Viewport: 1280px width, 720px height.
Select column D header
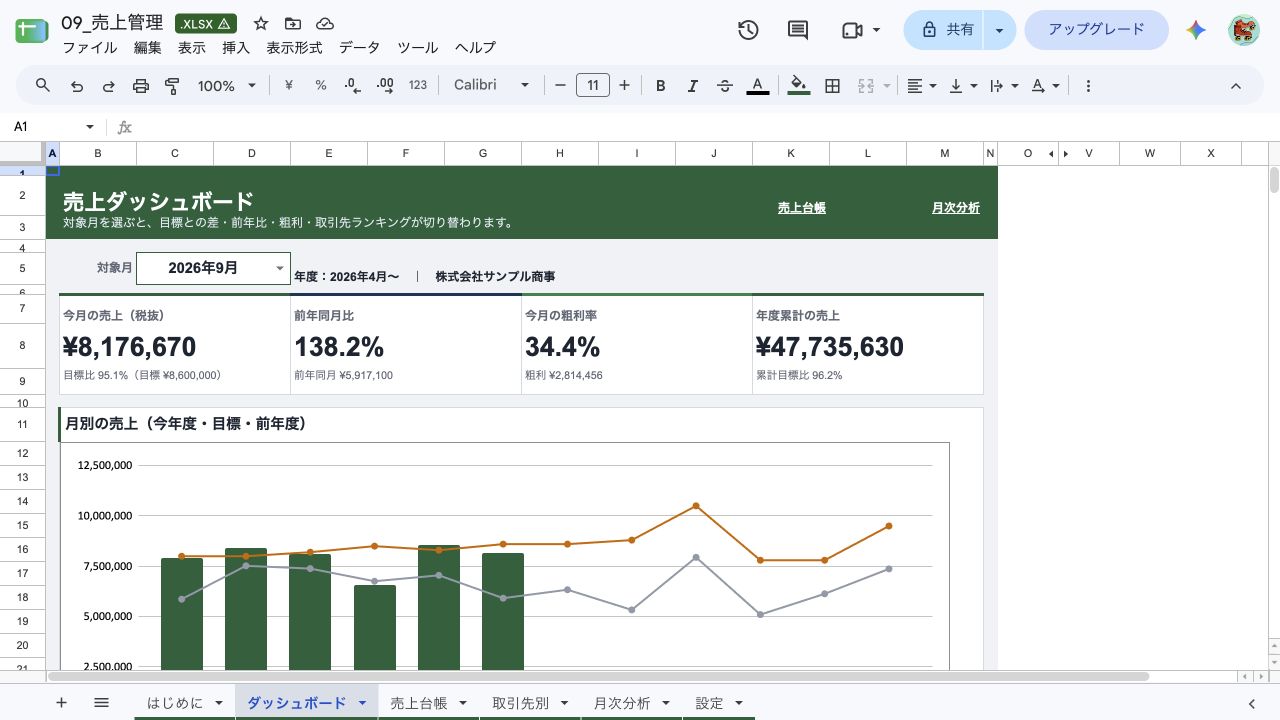pos(252,153)
